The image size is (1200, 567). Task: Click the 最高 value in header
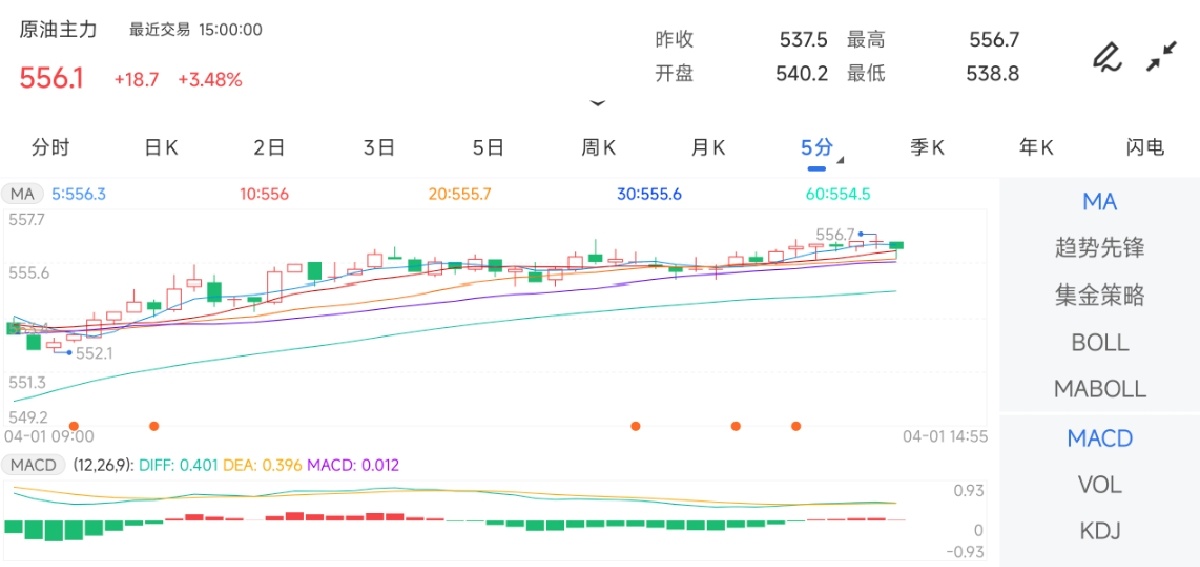[x=994, y=40]
